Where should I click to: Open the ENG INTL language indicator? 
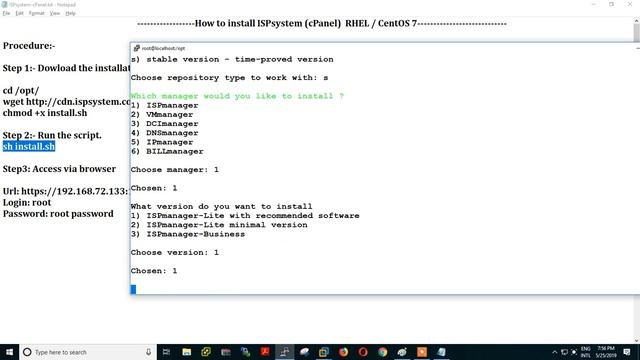click(x=586, y=352)
